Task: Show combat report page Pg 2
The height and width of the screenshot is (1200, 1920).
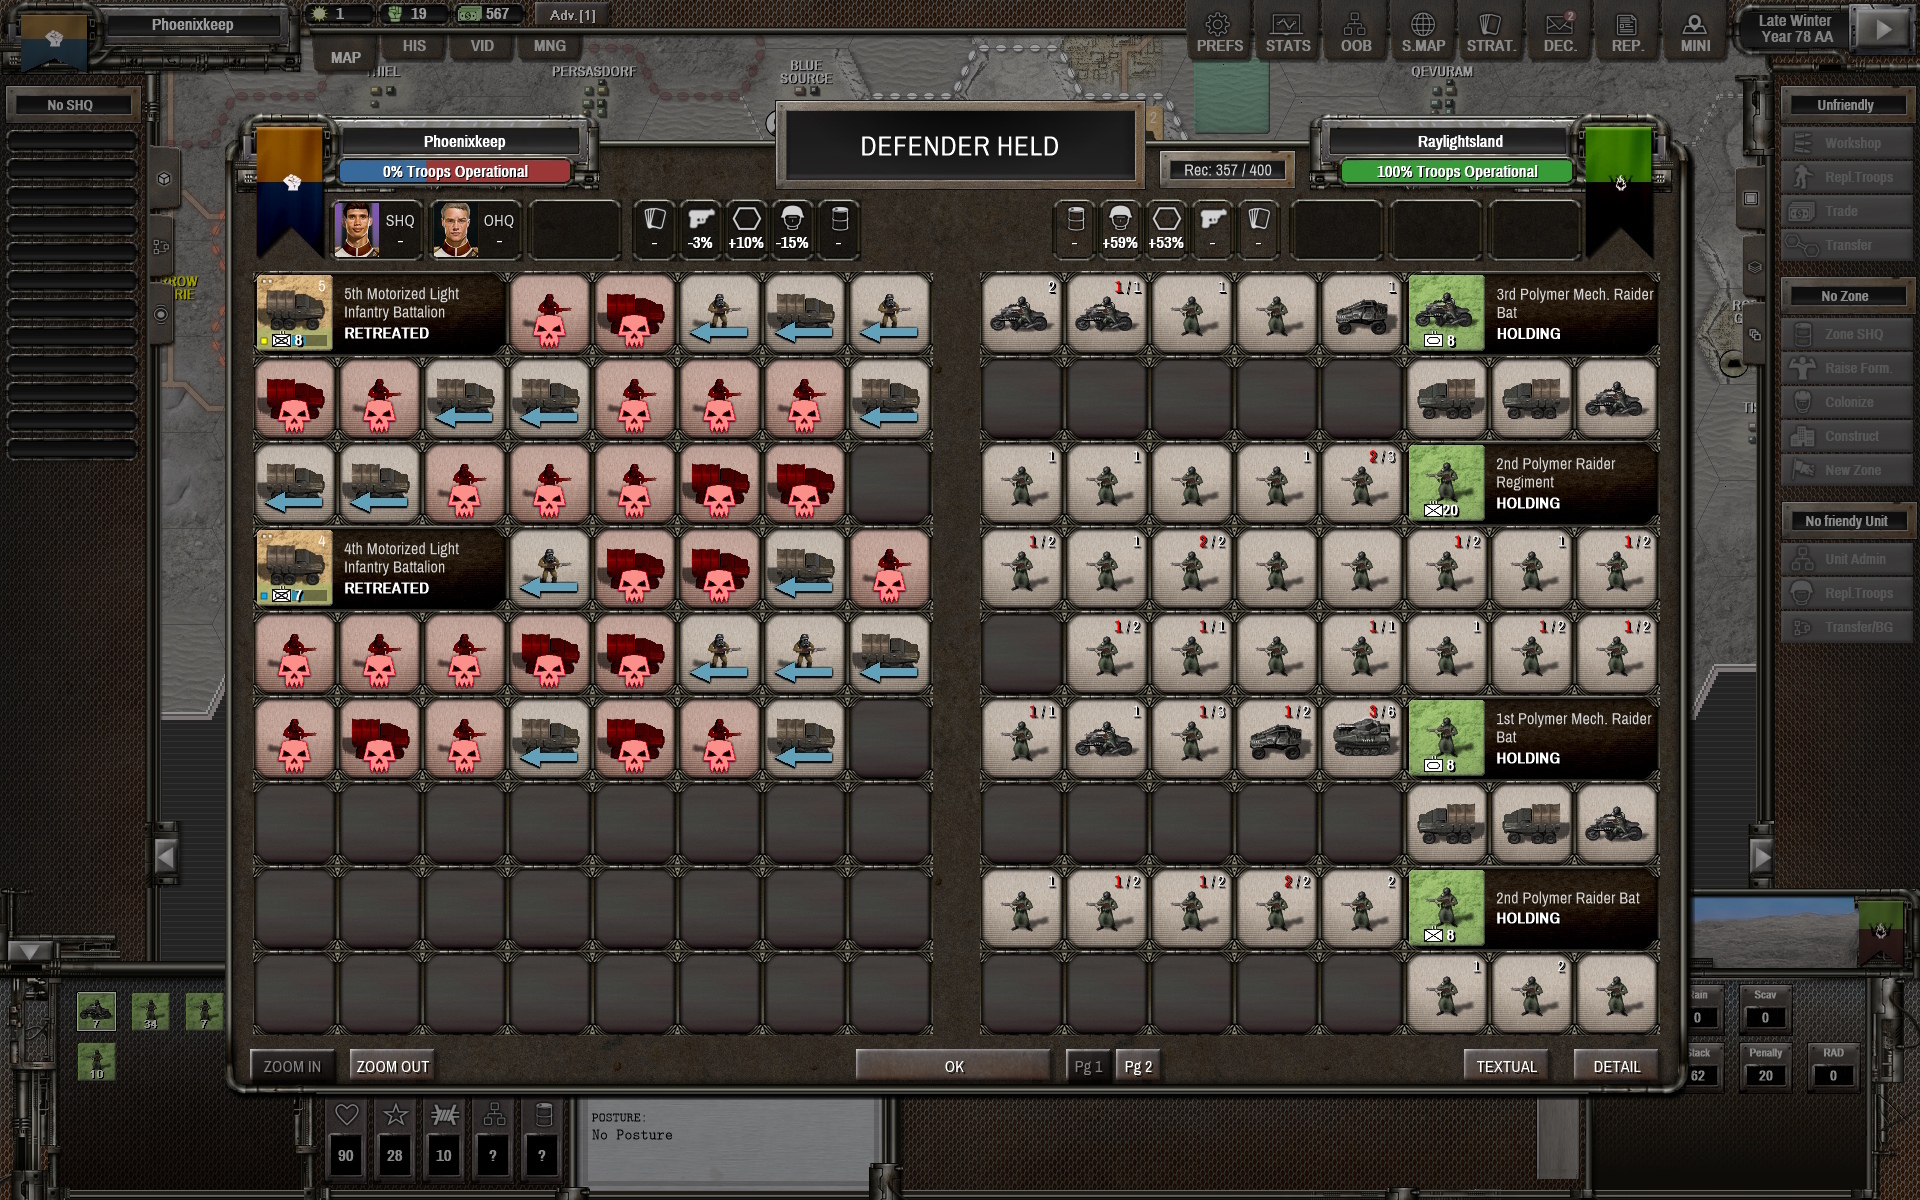Action: (x=1138, y=1067)
